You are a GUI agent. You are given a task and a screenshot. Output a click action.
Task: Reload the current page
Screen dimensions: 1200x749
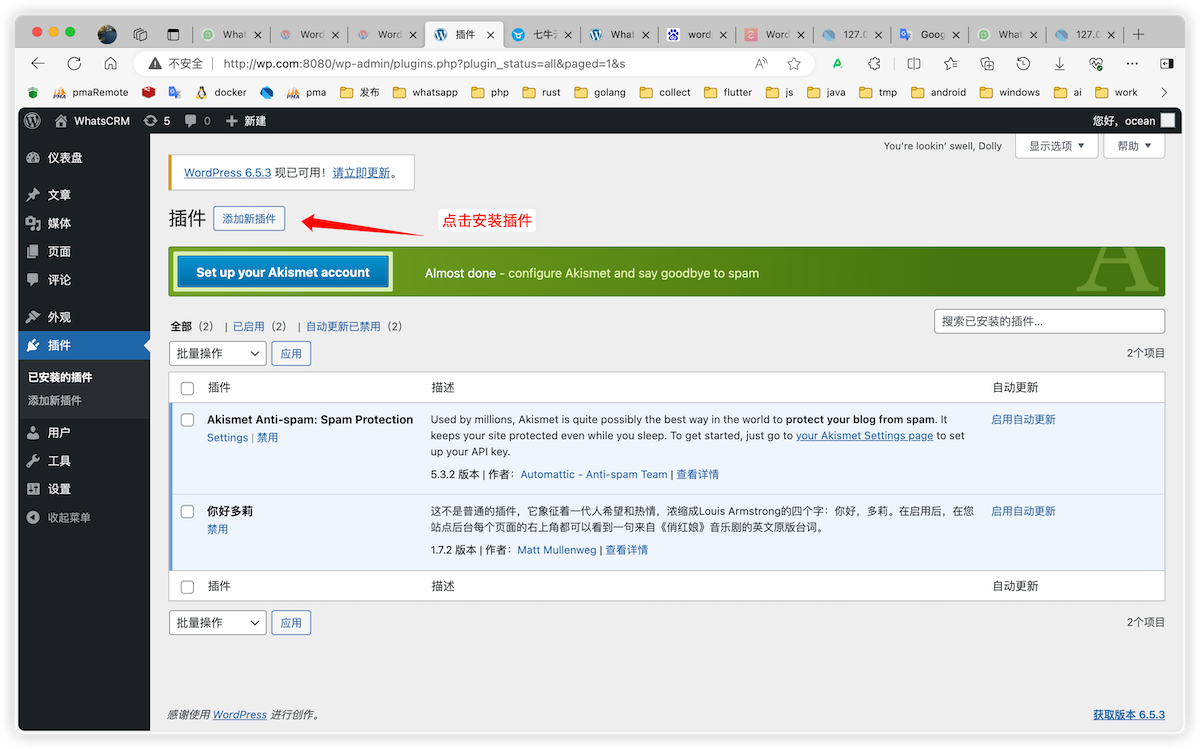click(74, 63)
